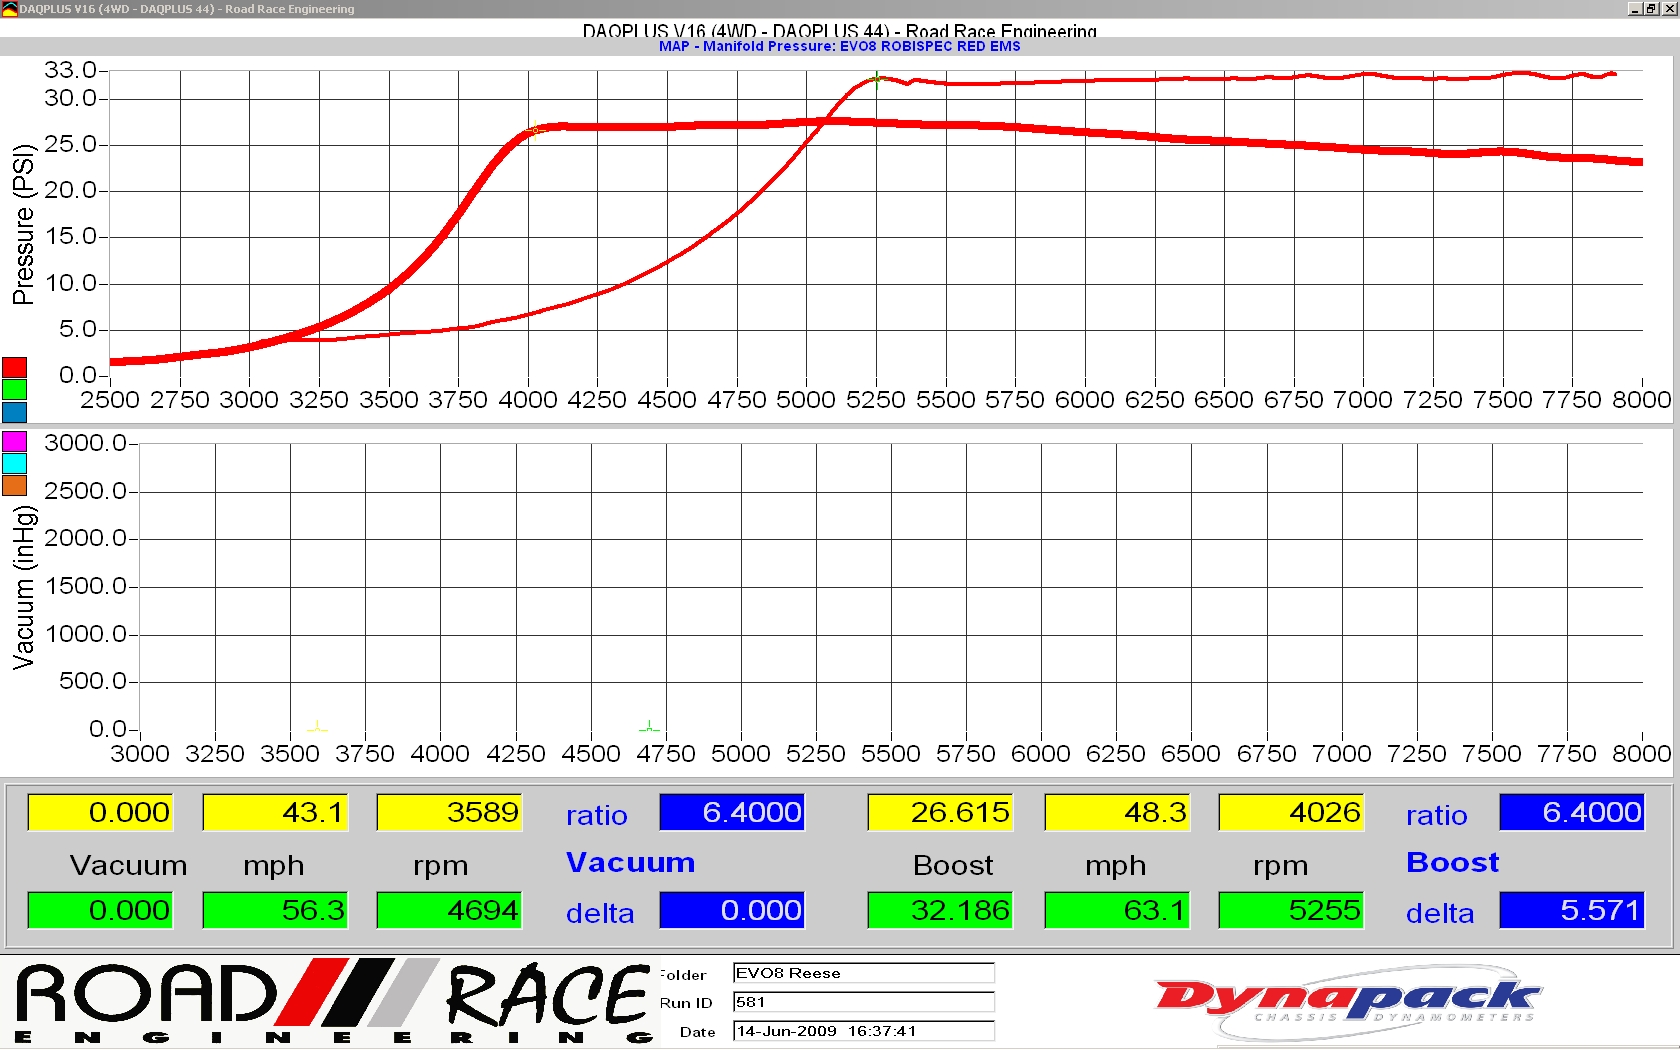Viewport: 1680px width, 1050px height.
Task: Click the yellow Vacuum value 0.000
Action: tap(100, 812)
